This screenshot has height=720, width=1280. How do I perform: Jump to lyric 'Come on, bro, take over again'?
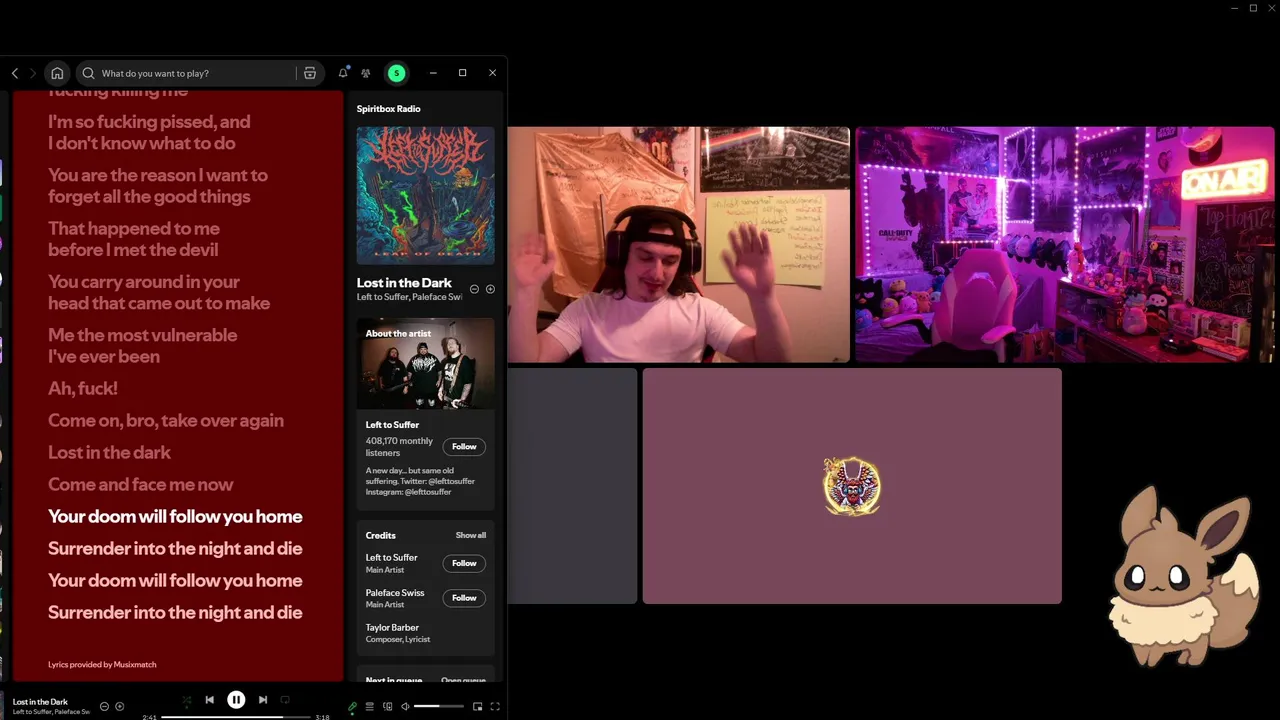166,420
